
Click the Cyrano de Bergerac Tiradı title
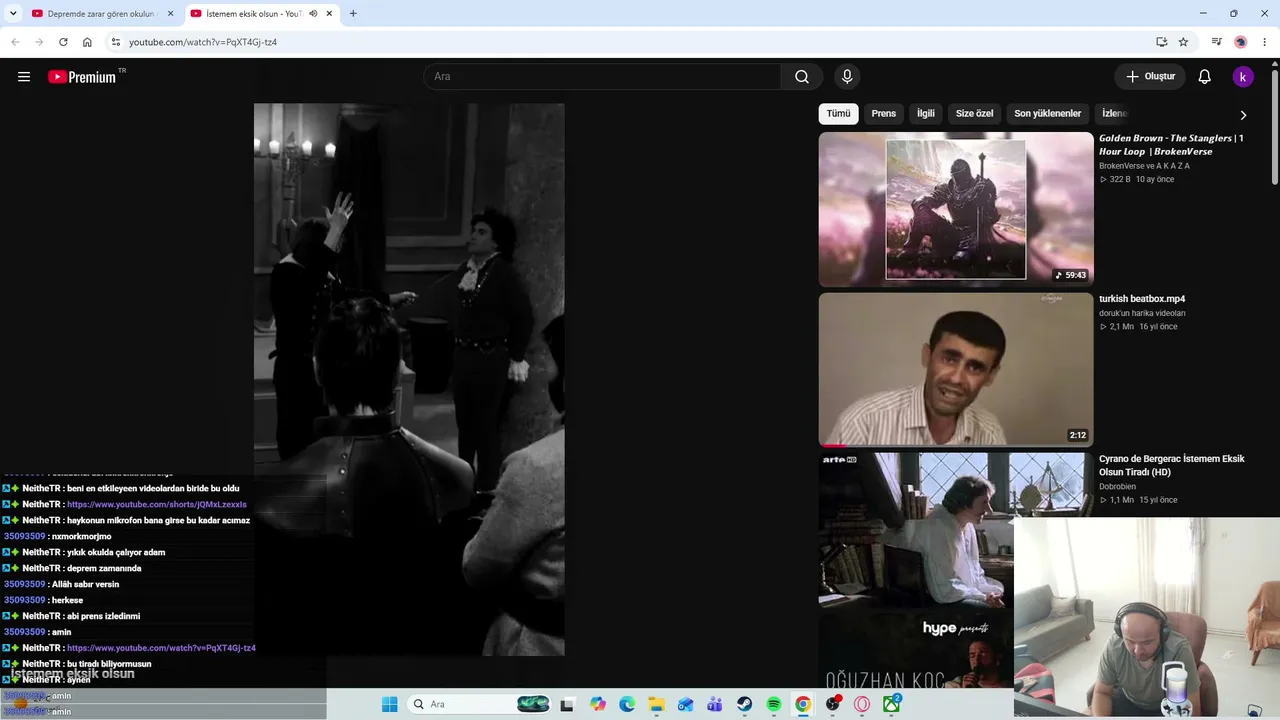click(x=1172, y=465)
